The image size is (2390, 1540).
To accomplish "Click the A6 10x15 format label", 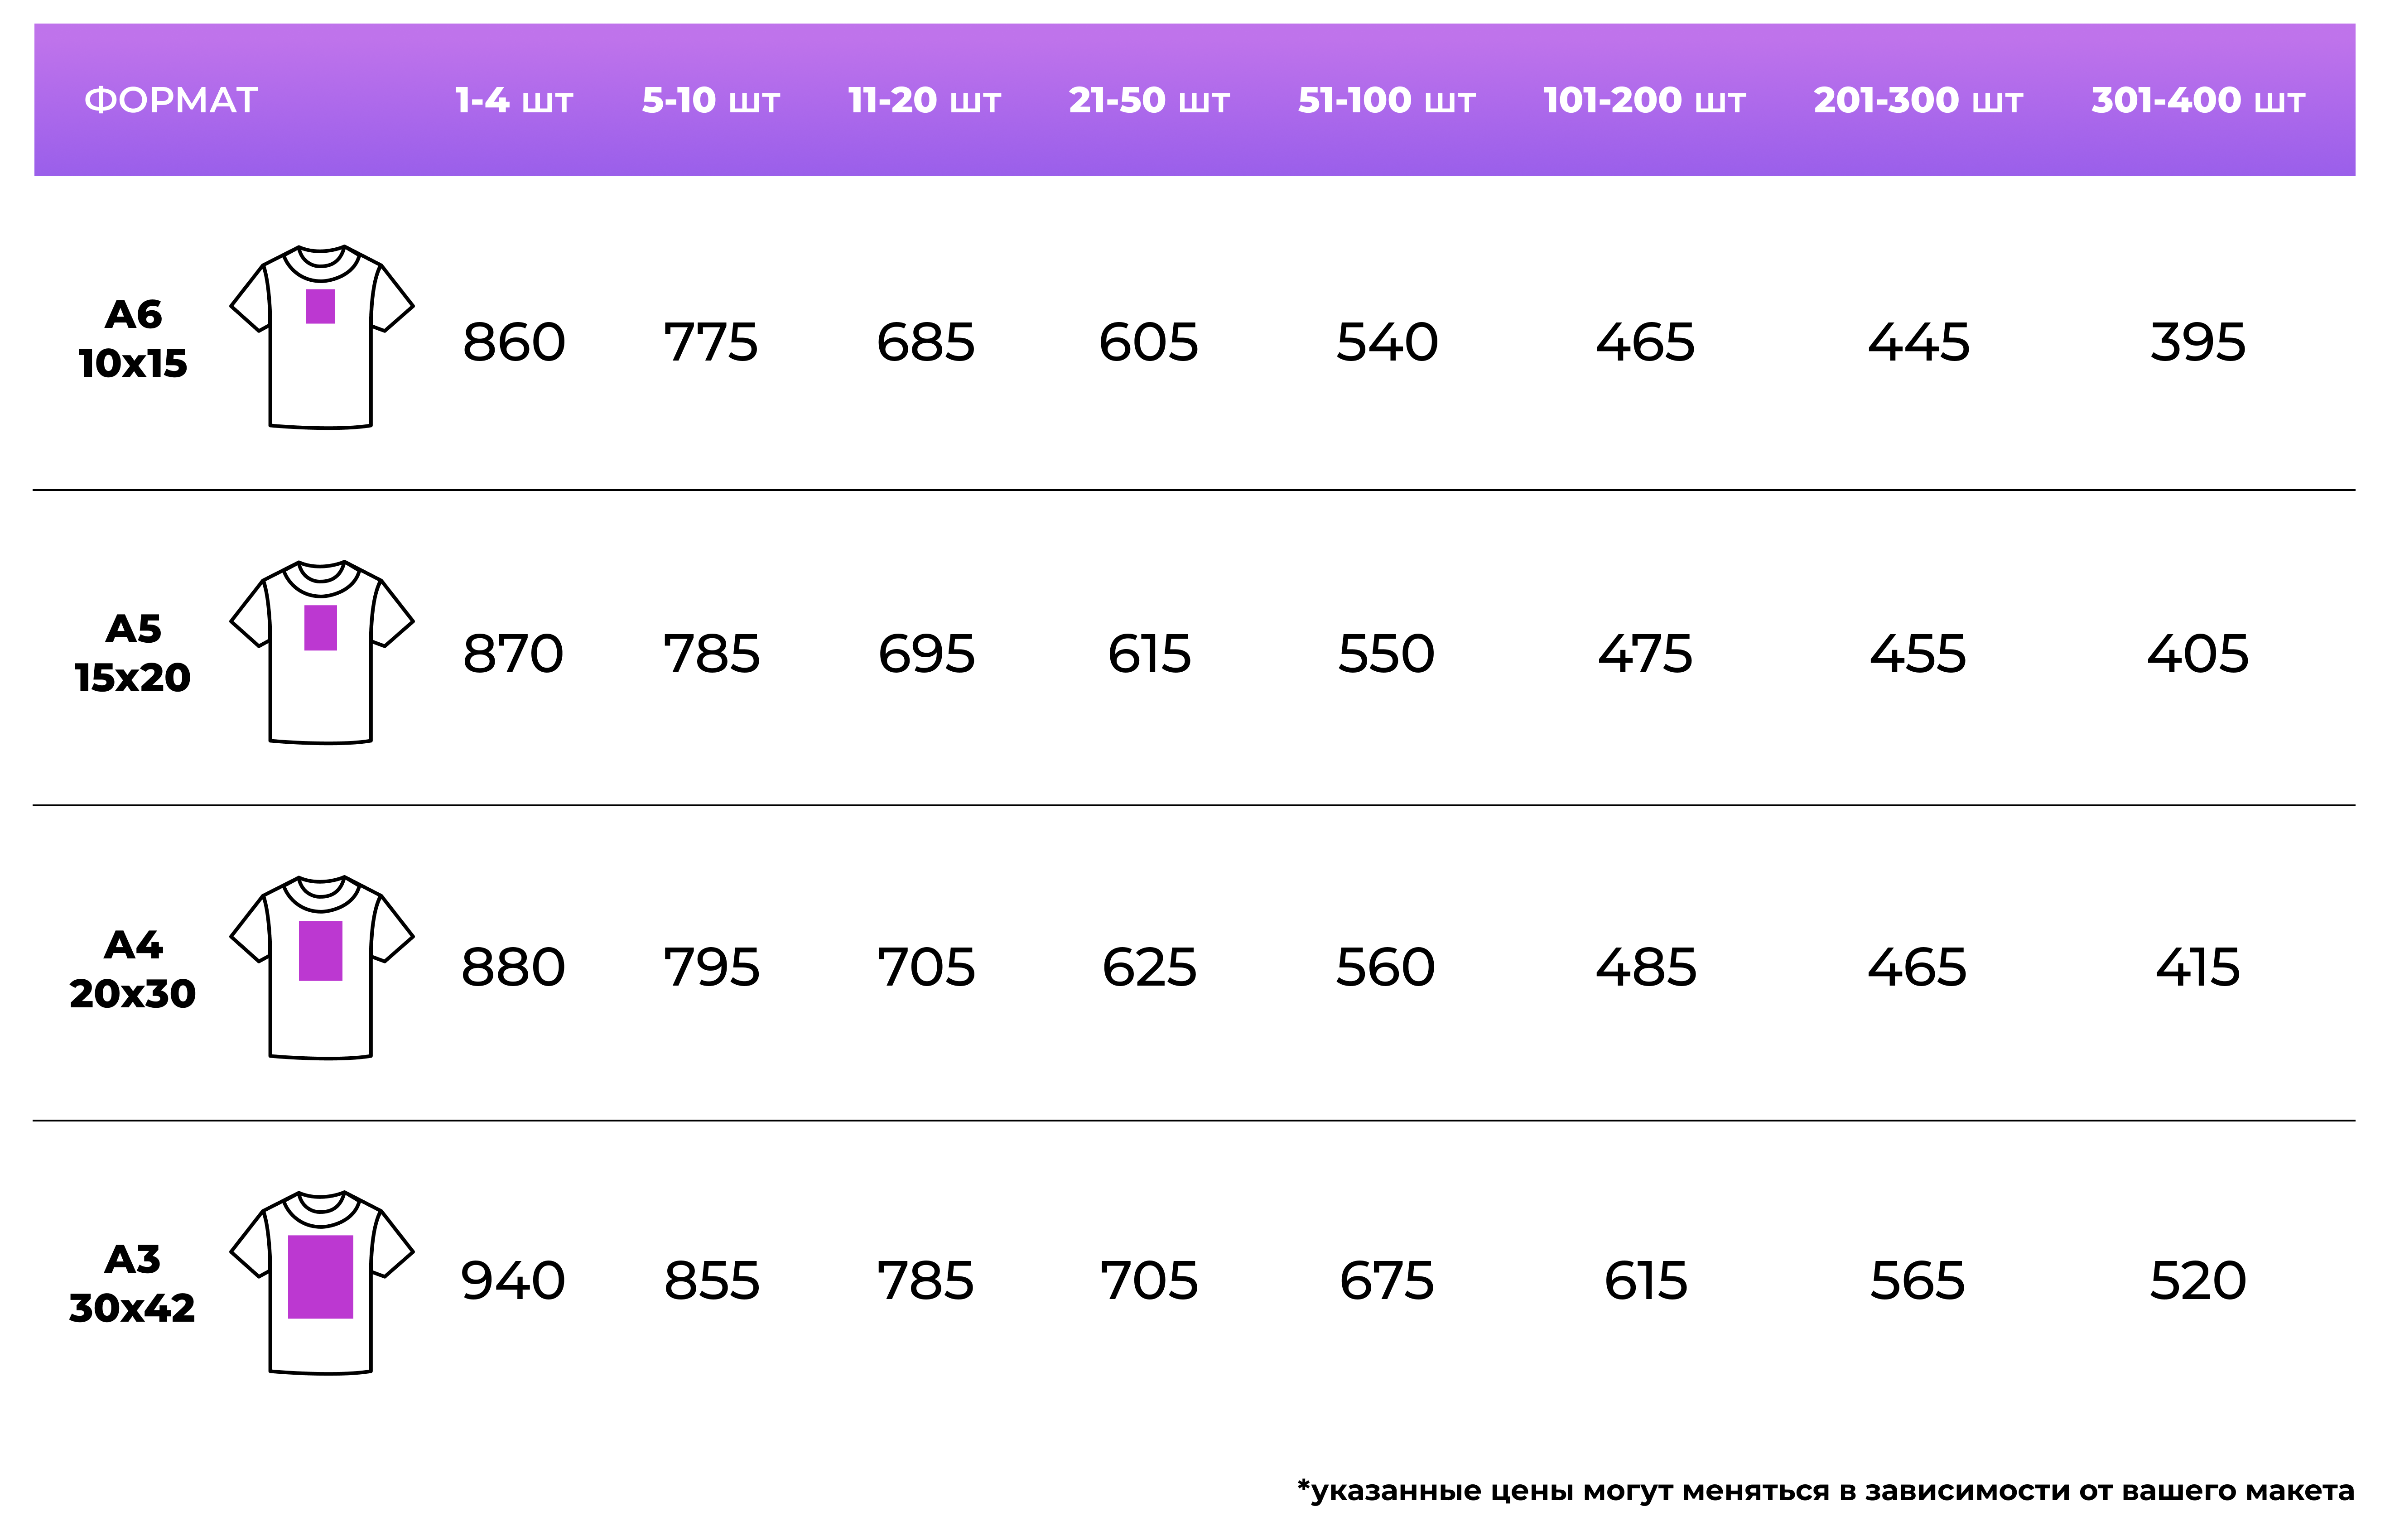I will (x=133, y=339).
